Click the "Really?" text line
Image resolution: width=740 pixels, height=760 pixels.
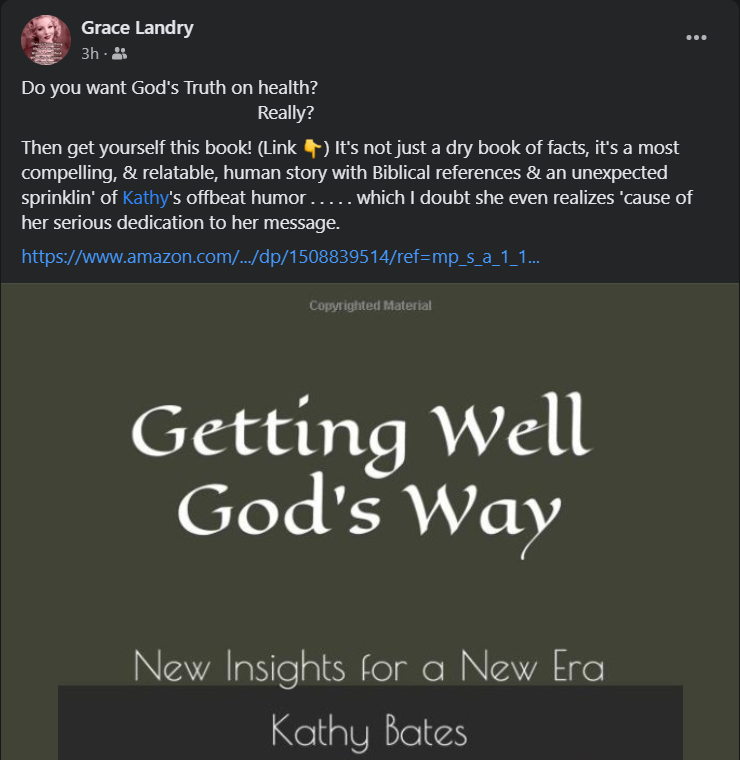tap(286, 113)
